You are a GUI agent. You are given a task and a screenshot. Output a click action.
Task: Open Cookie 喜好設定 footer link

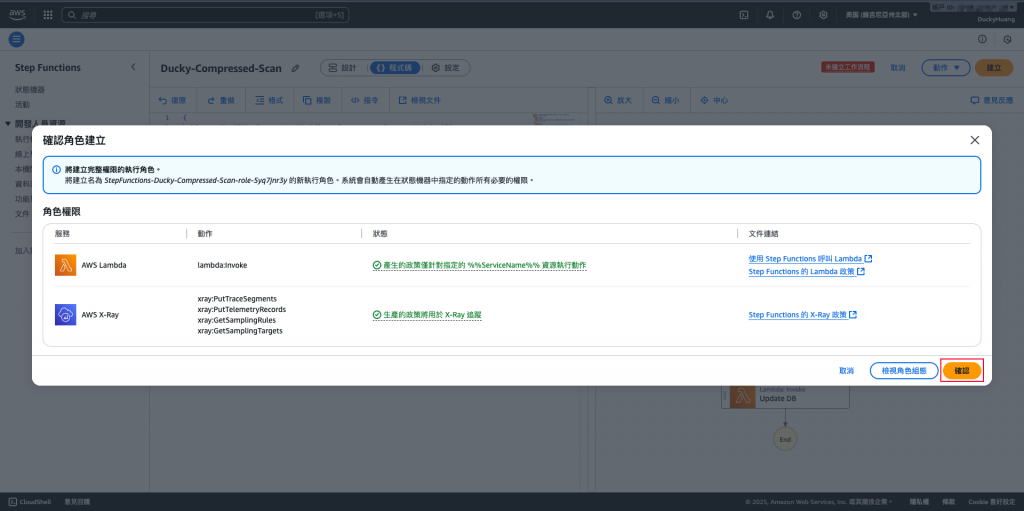pos(991,502)
